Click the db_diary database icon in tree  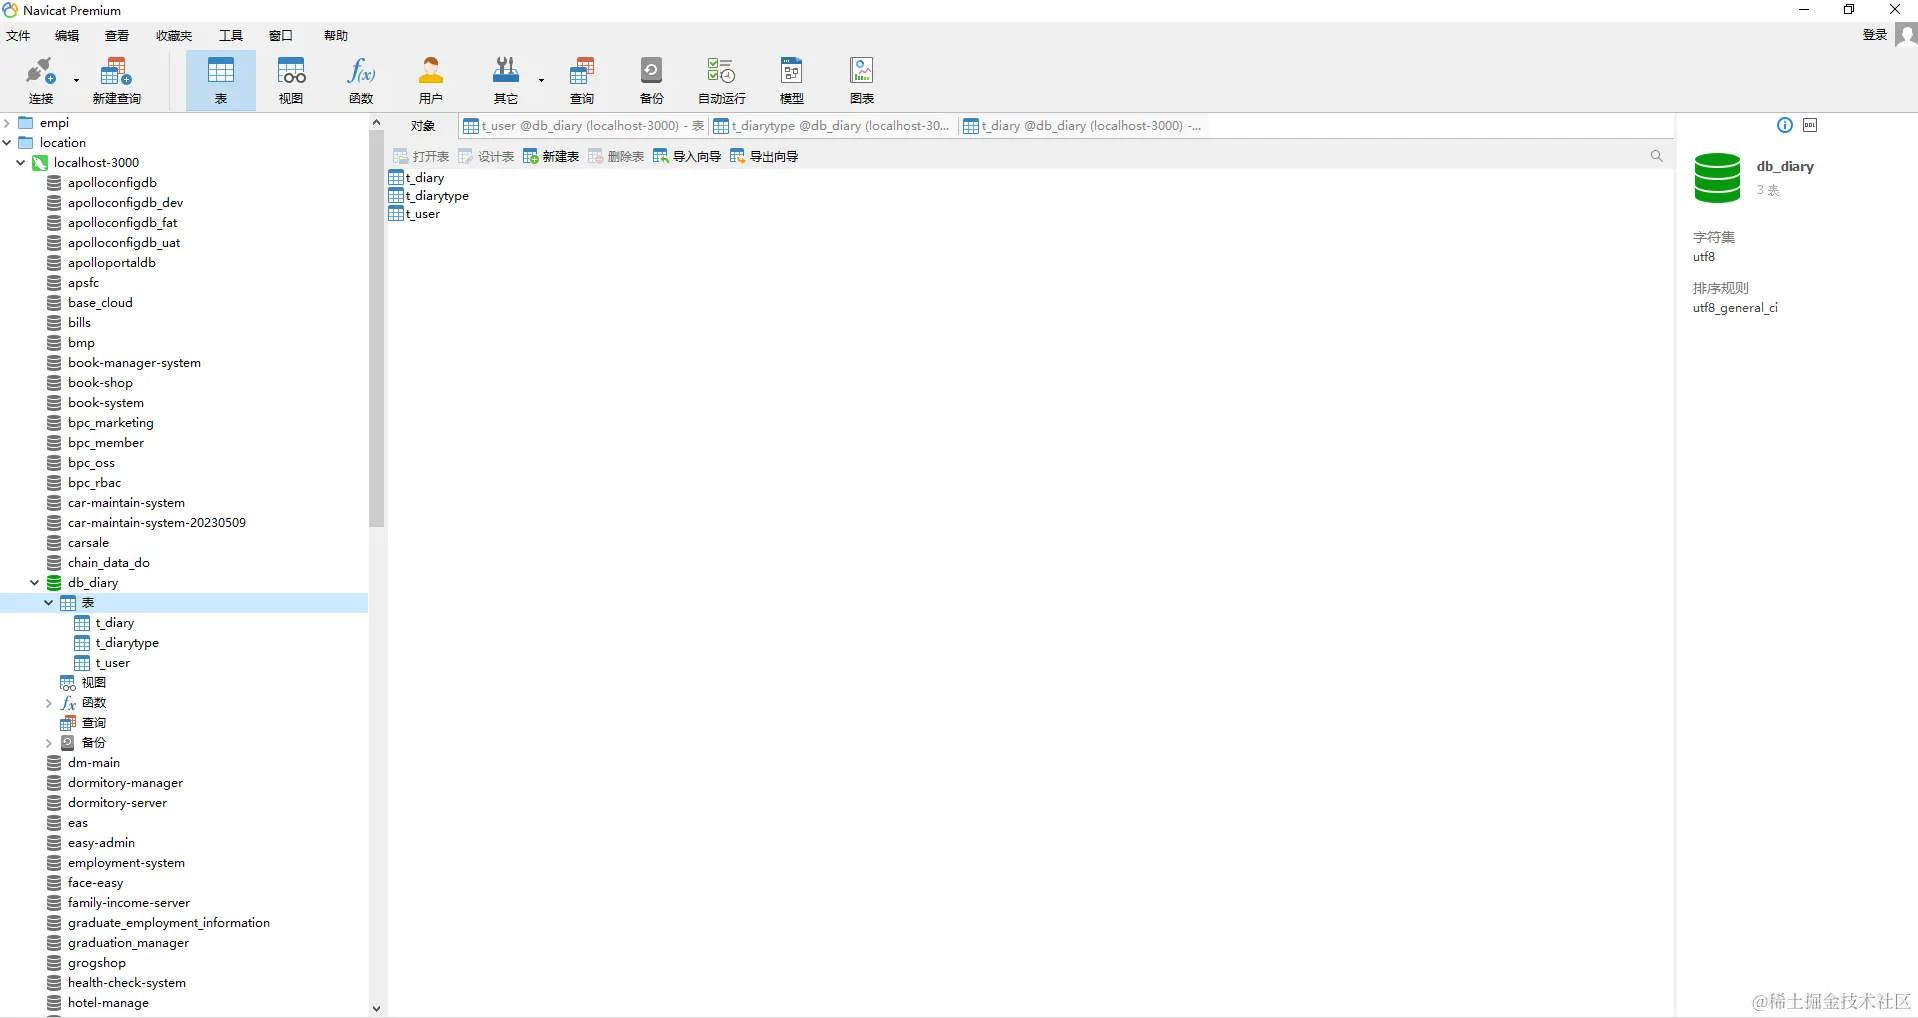[54, 583]
